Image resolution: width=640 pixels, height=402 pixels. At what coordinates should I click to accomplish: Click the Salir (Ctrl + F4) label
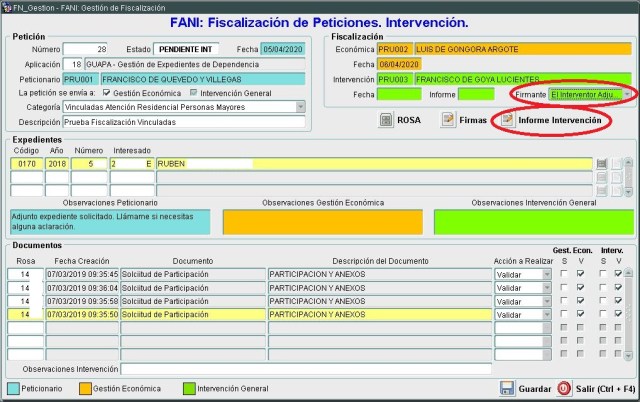[x=604, y=388]
